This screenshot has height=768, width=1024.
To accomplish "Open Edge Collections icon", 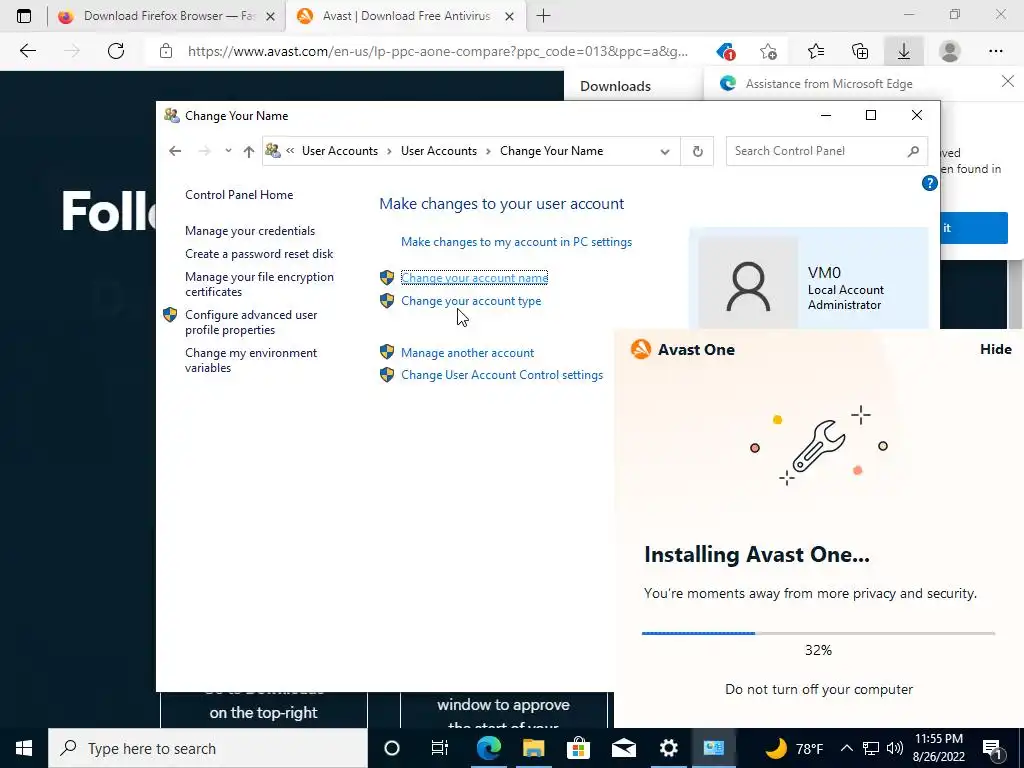I will [860, 51].
